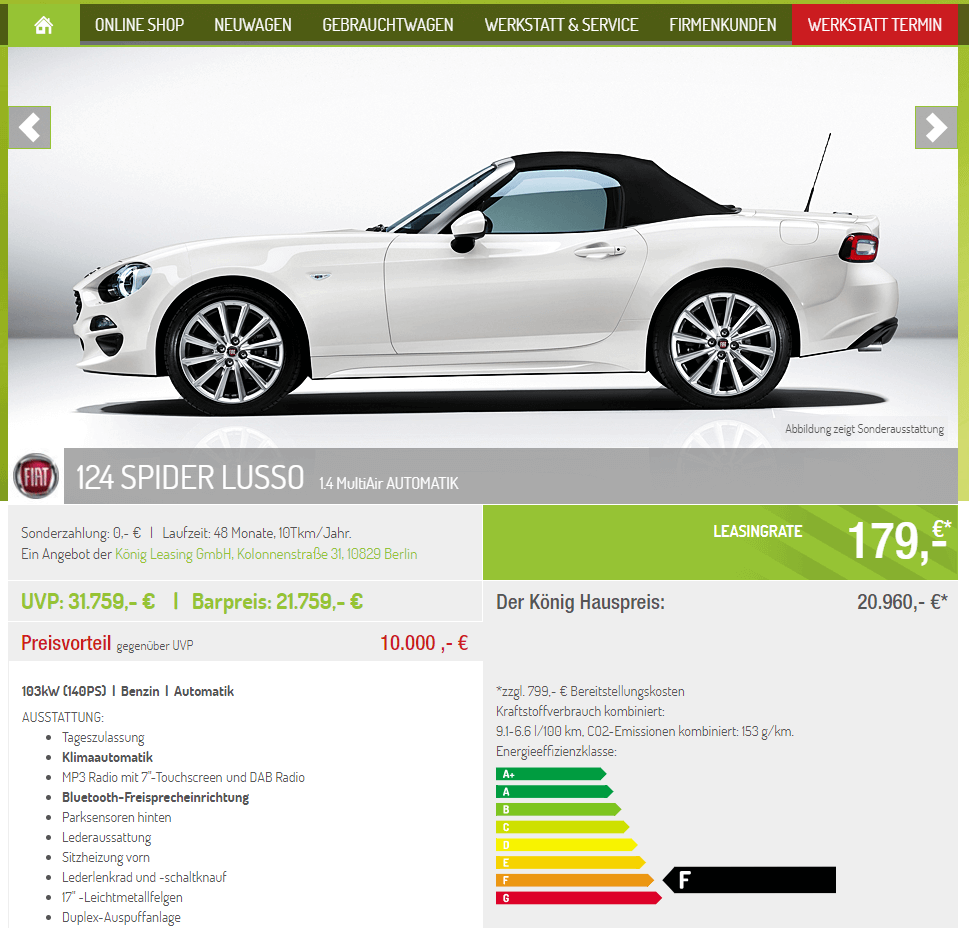Viewport: 969px width, 928px height.
Task: Click the Energieeffizienzklasse label
Action: [x=556, y=751]
